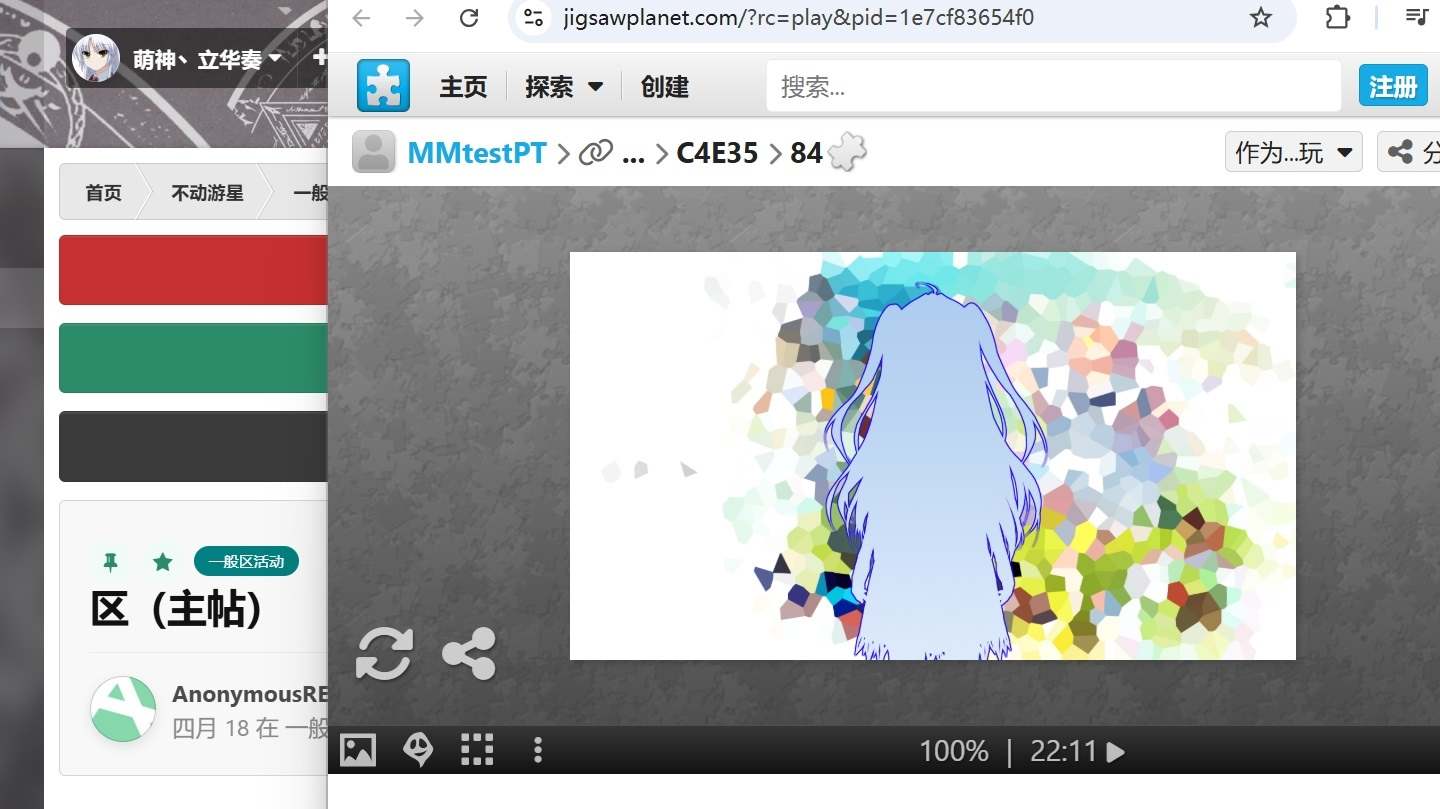This screenshot has height=809, width=1440.
Task: Bookmark this page with star icon
Action: tap(1261, 17)
